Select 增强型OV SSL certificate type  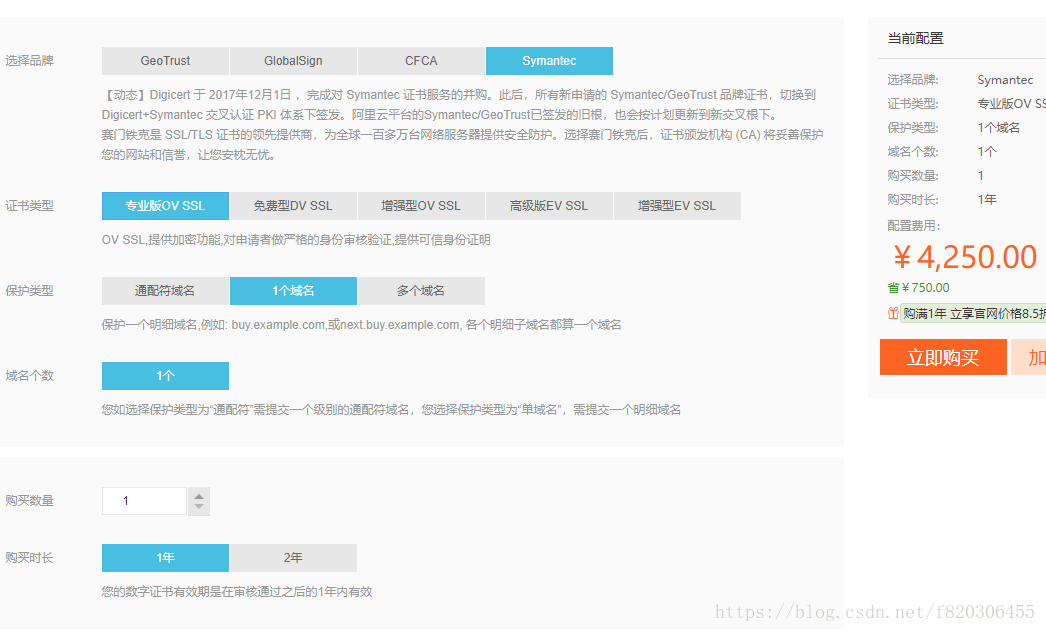[422, 206]
